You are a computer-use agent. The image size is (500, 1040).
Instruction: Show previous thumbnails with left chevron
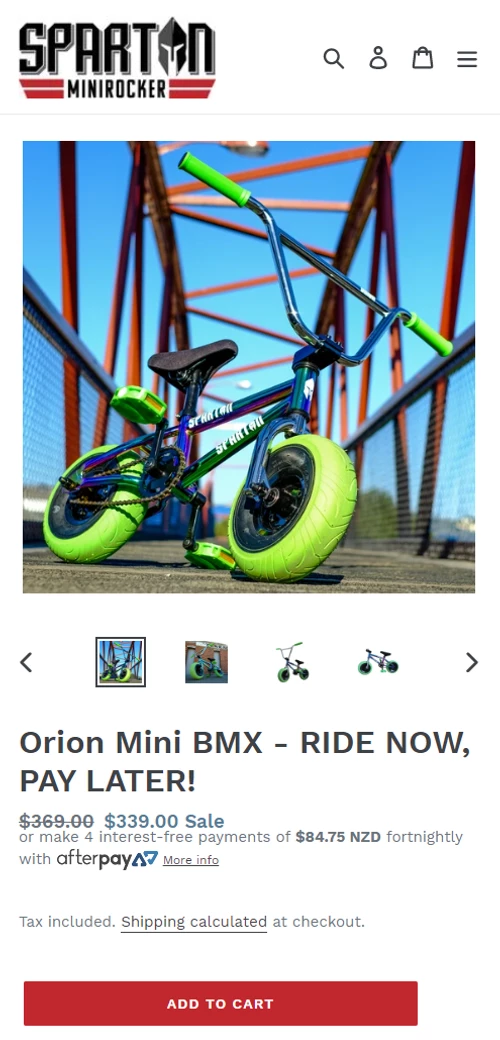click(27, 662)
